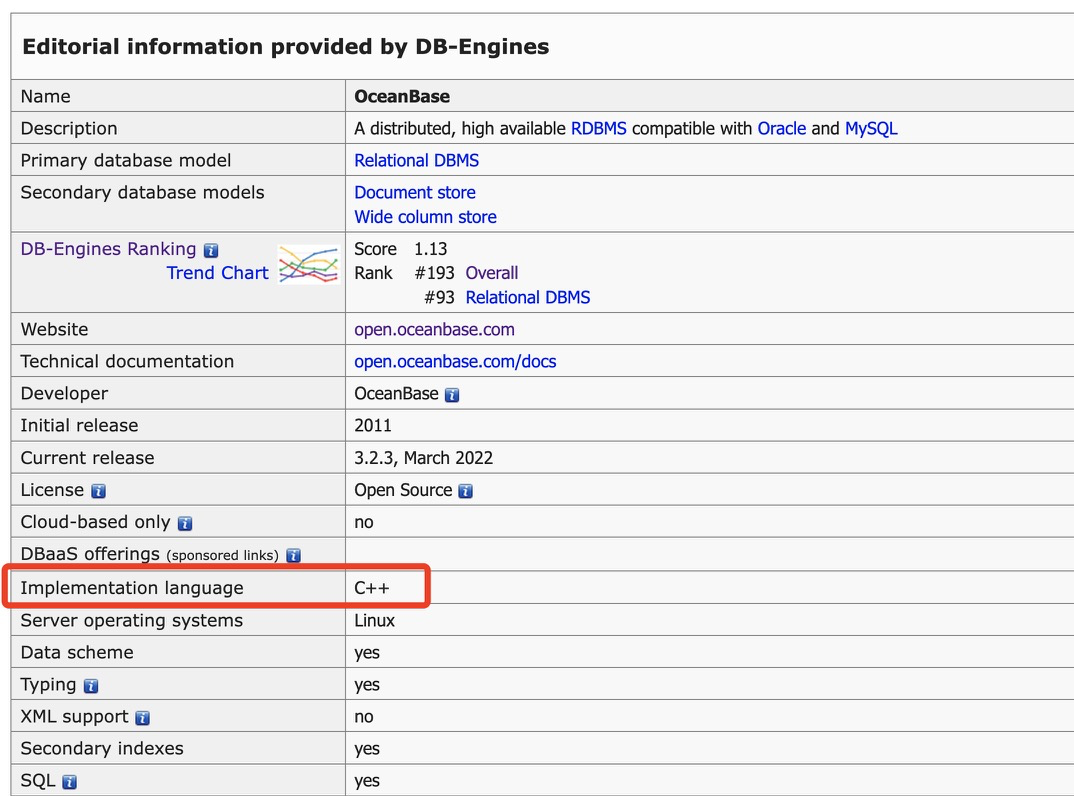Open the Document store link
1074x796 pixels.
pos(415,192)
